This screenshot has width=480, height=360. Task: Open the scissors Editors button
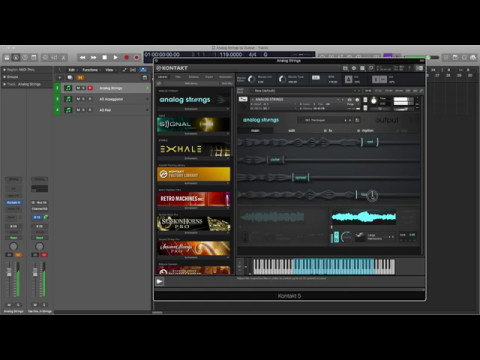(x=64, y=58)
